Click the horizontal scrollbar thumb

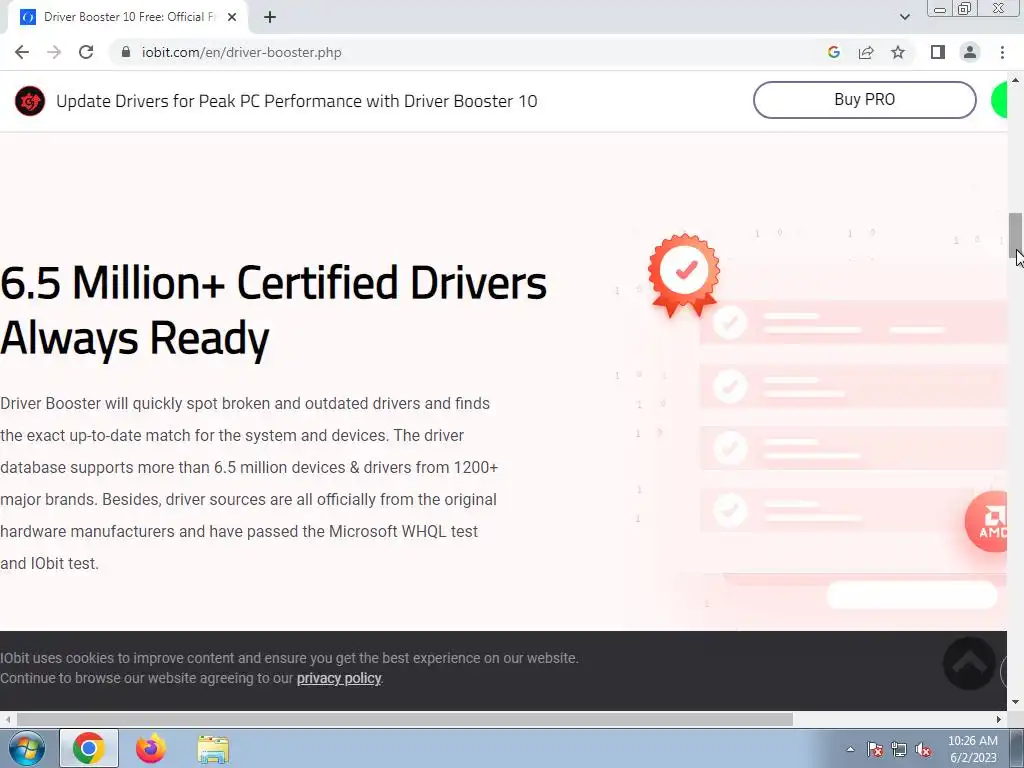coord(405,719)
